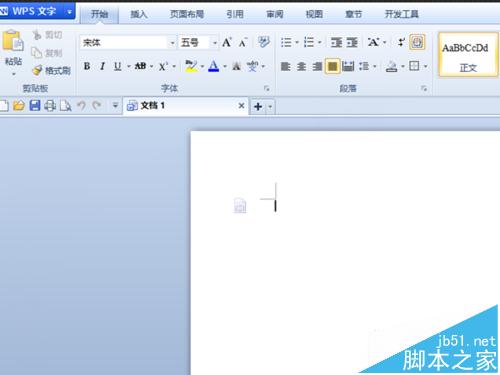Apply distributed alignment
The image size is (500, 375).
tap(348, 66)
